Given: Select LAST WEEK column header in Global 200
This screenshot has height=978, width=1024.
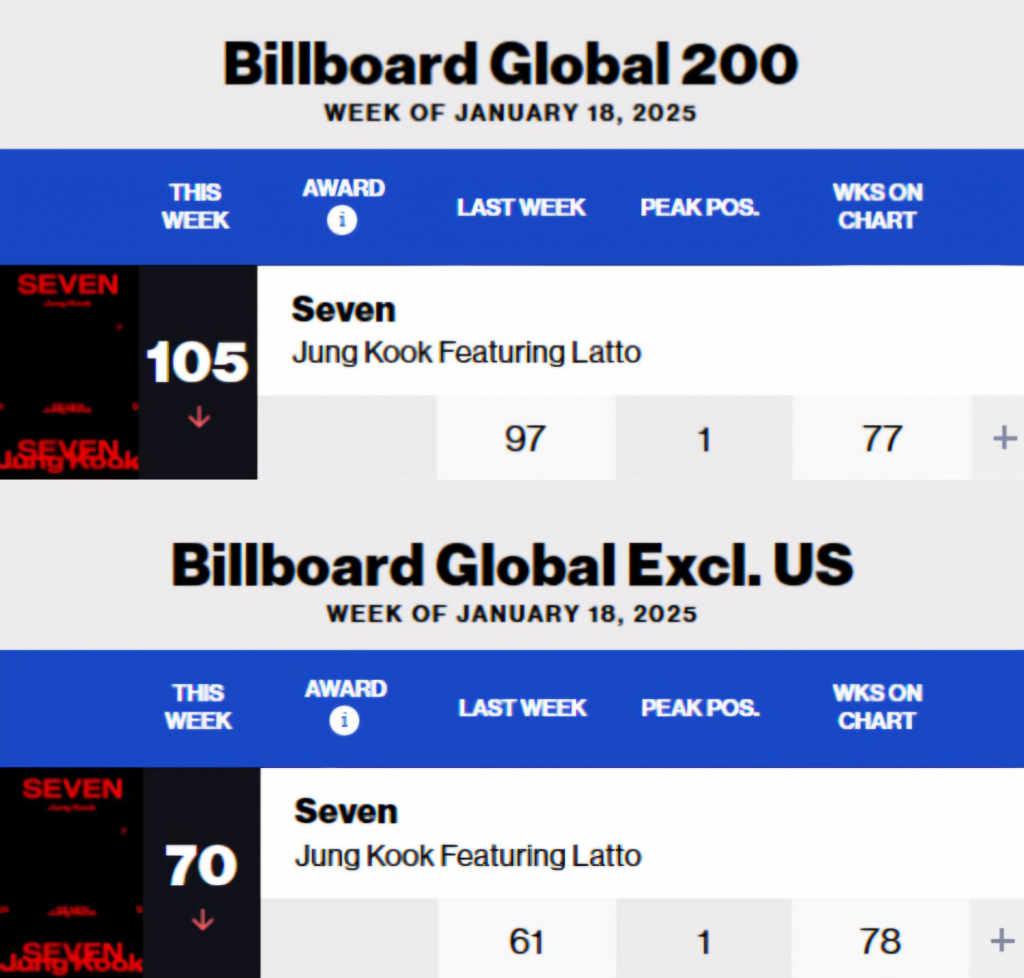Looking at the screenshot, I should tap(521, 208).
